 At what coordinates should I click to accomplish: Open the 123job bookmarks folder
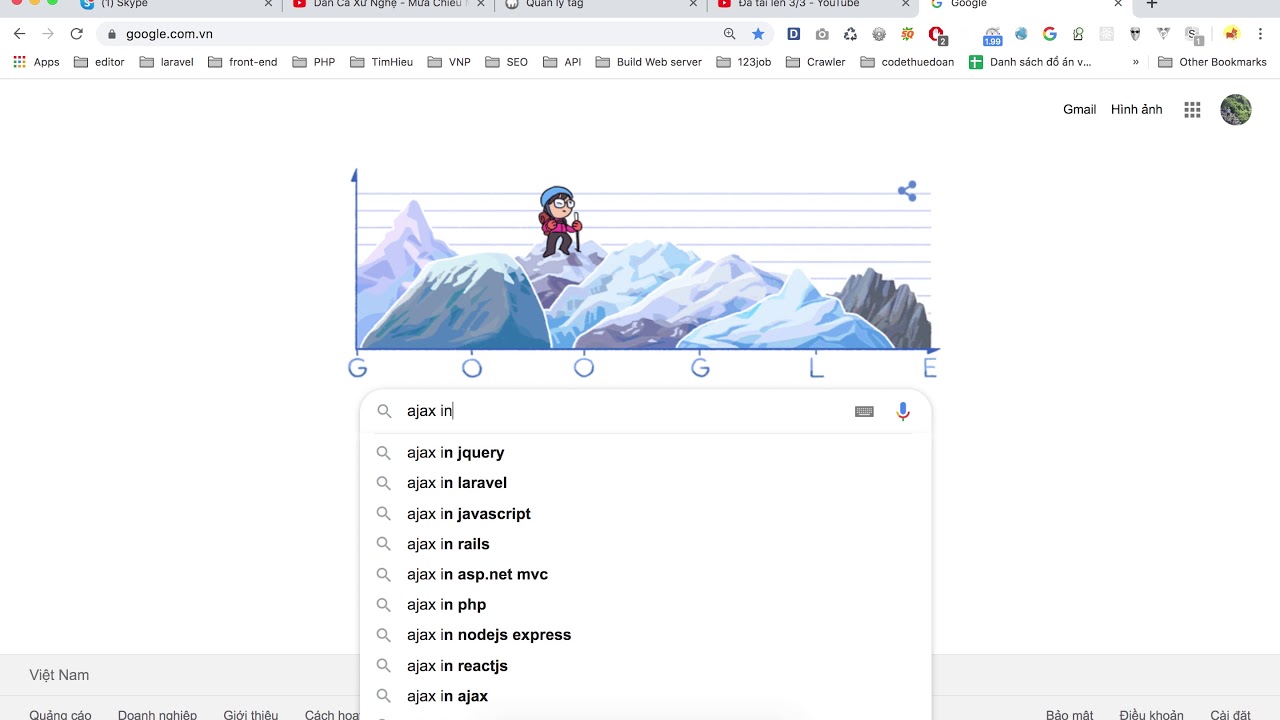745,62
